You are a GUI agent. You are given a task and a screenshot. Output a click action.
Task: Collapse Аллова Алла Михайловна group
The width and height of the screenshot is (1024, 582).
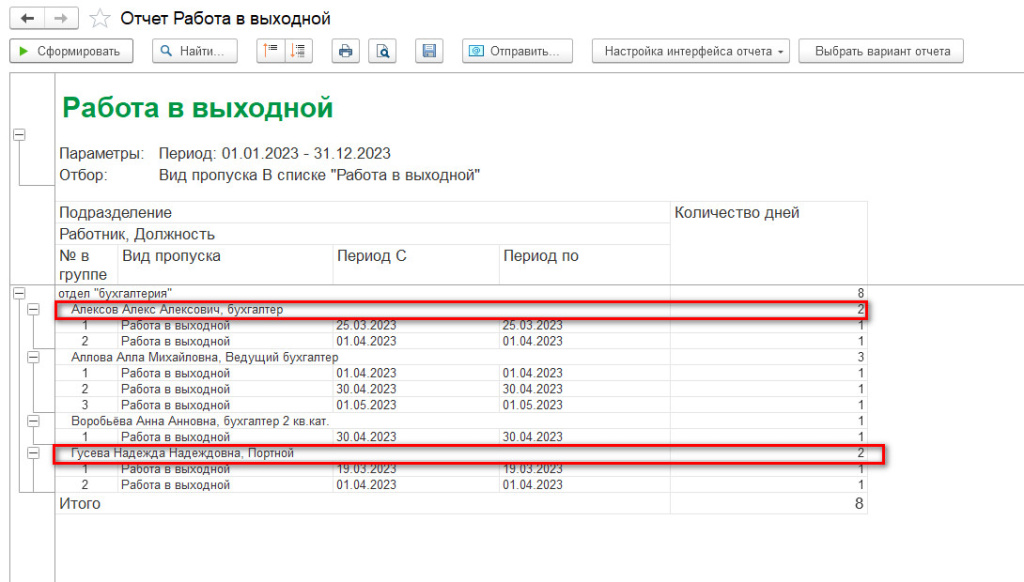34,357
